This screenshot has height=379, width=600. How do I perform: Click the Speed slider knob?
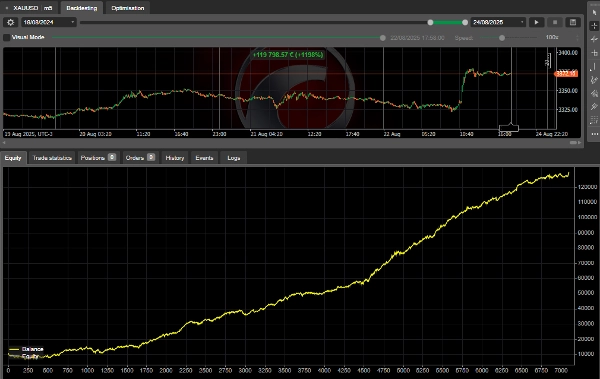(x=502, y=38)
